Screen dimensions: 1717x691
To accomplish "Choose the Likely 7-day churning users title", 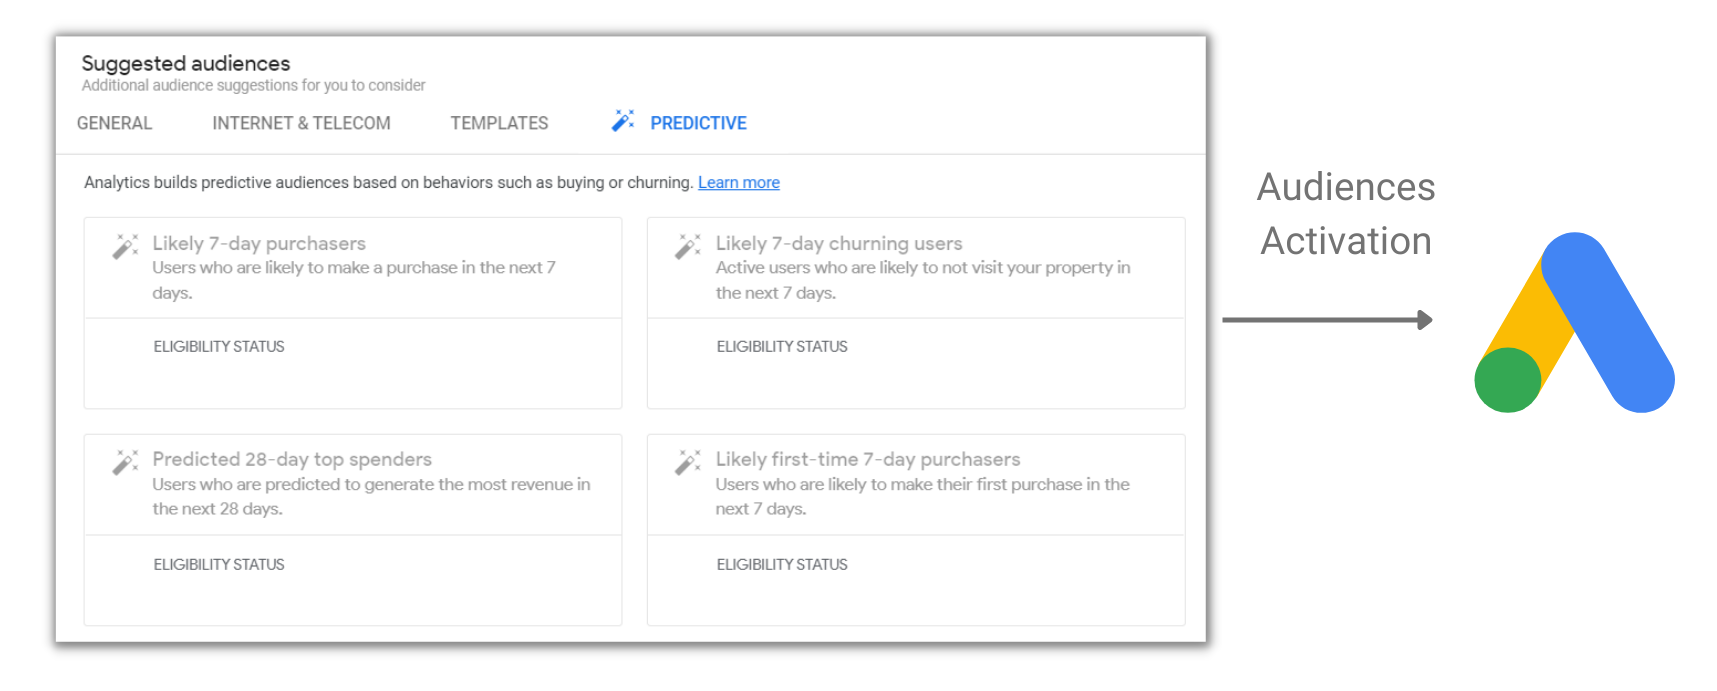I will [x=839, y=243].
